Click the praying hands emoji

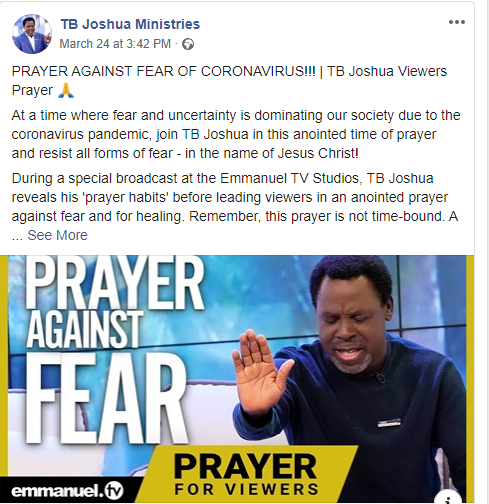tap(66, 91)
